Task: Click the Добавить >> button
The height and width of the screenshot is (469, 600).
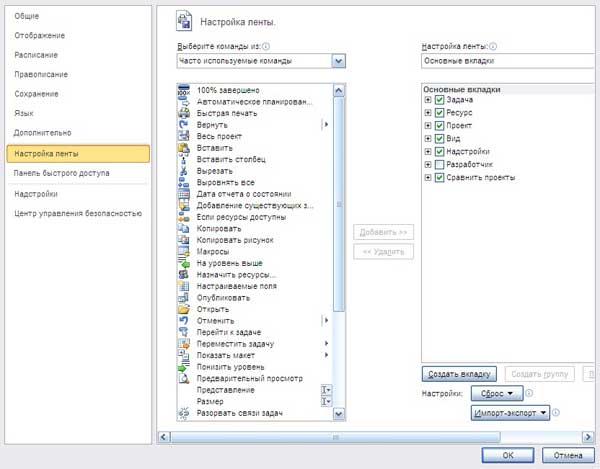Action: coord(383,232)
